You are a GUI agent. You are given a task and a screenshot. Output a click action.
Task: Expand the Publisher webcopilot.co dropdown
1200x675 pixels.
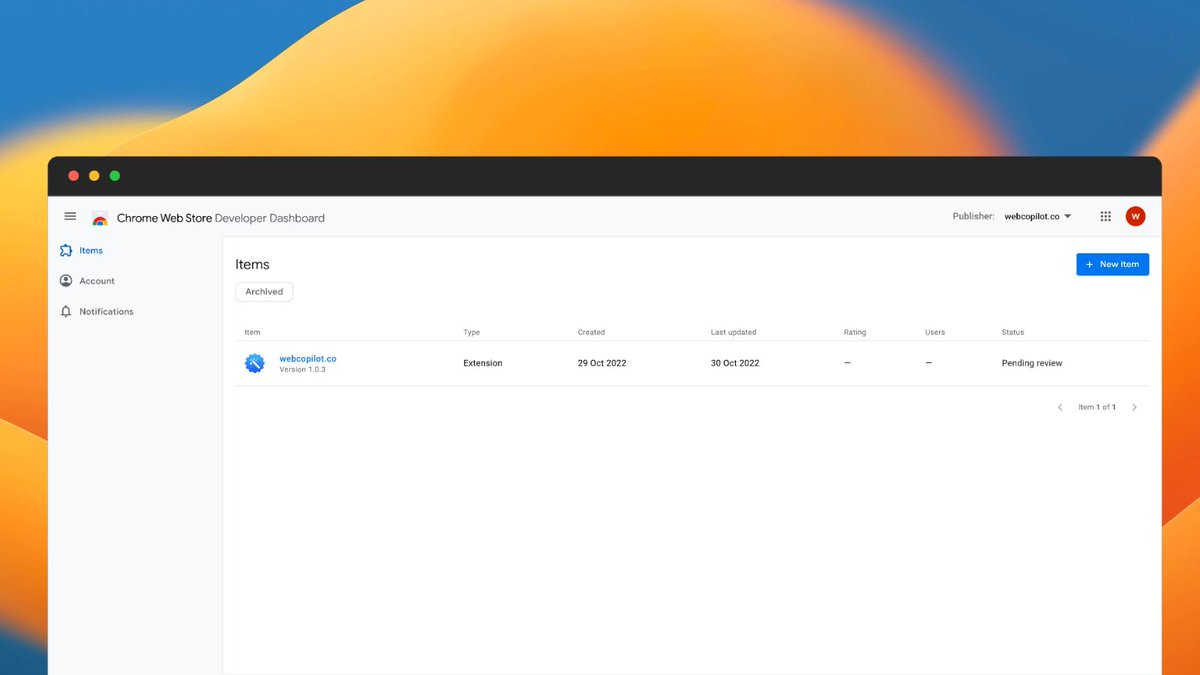(1038, 216)
